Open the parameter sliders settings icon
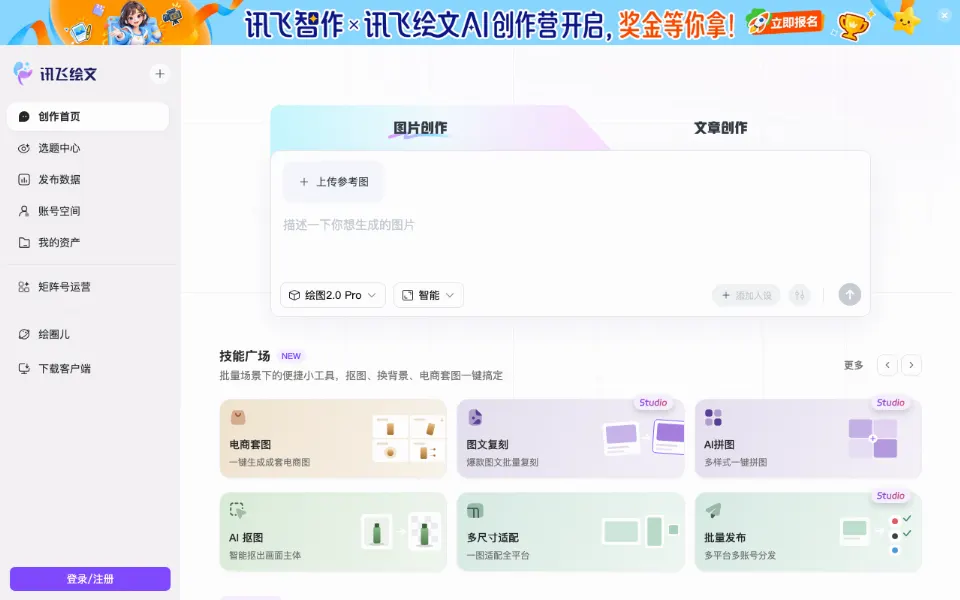Screen dimensions: 960x600 coord(800,295)
